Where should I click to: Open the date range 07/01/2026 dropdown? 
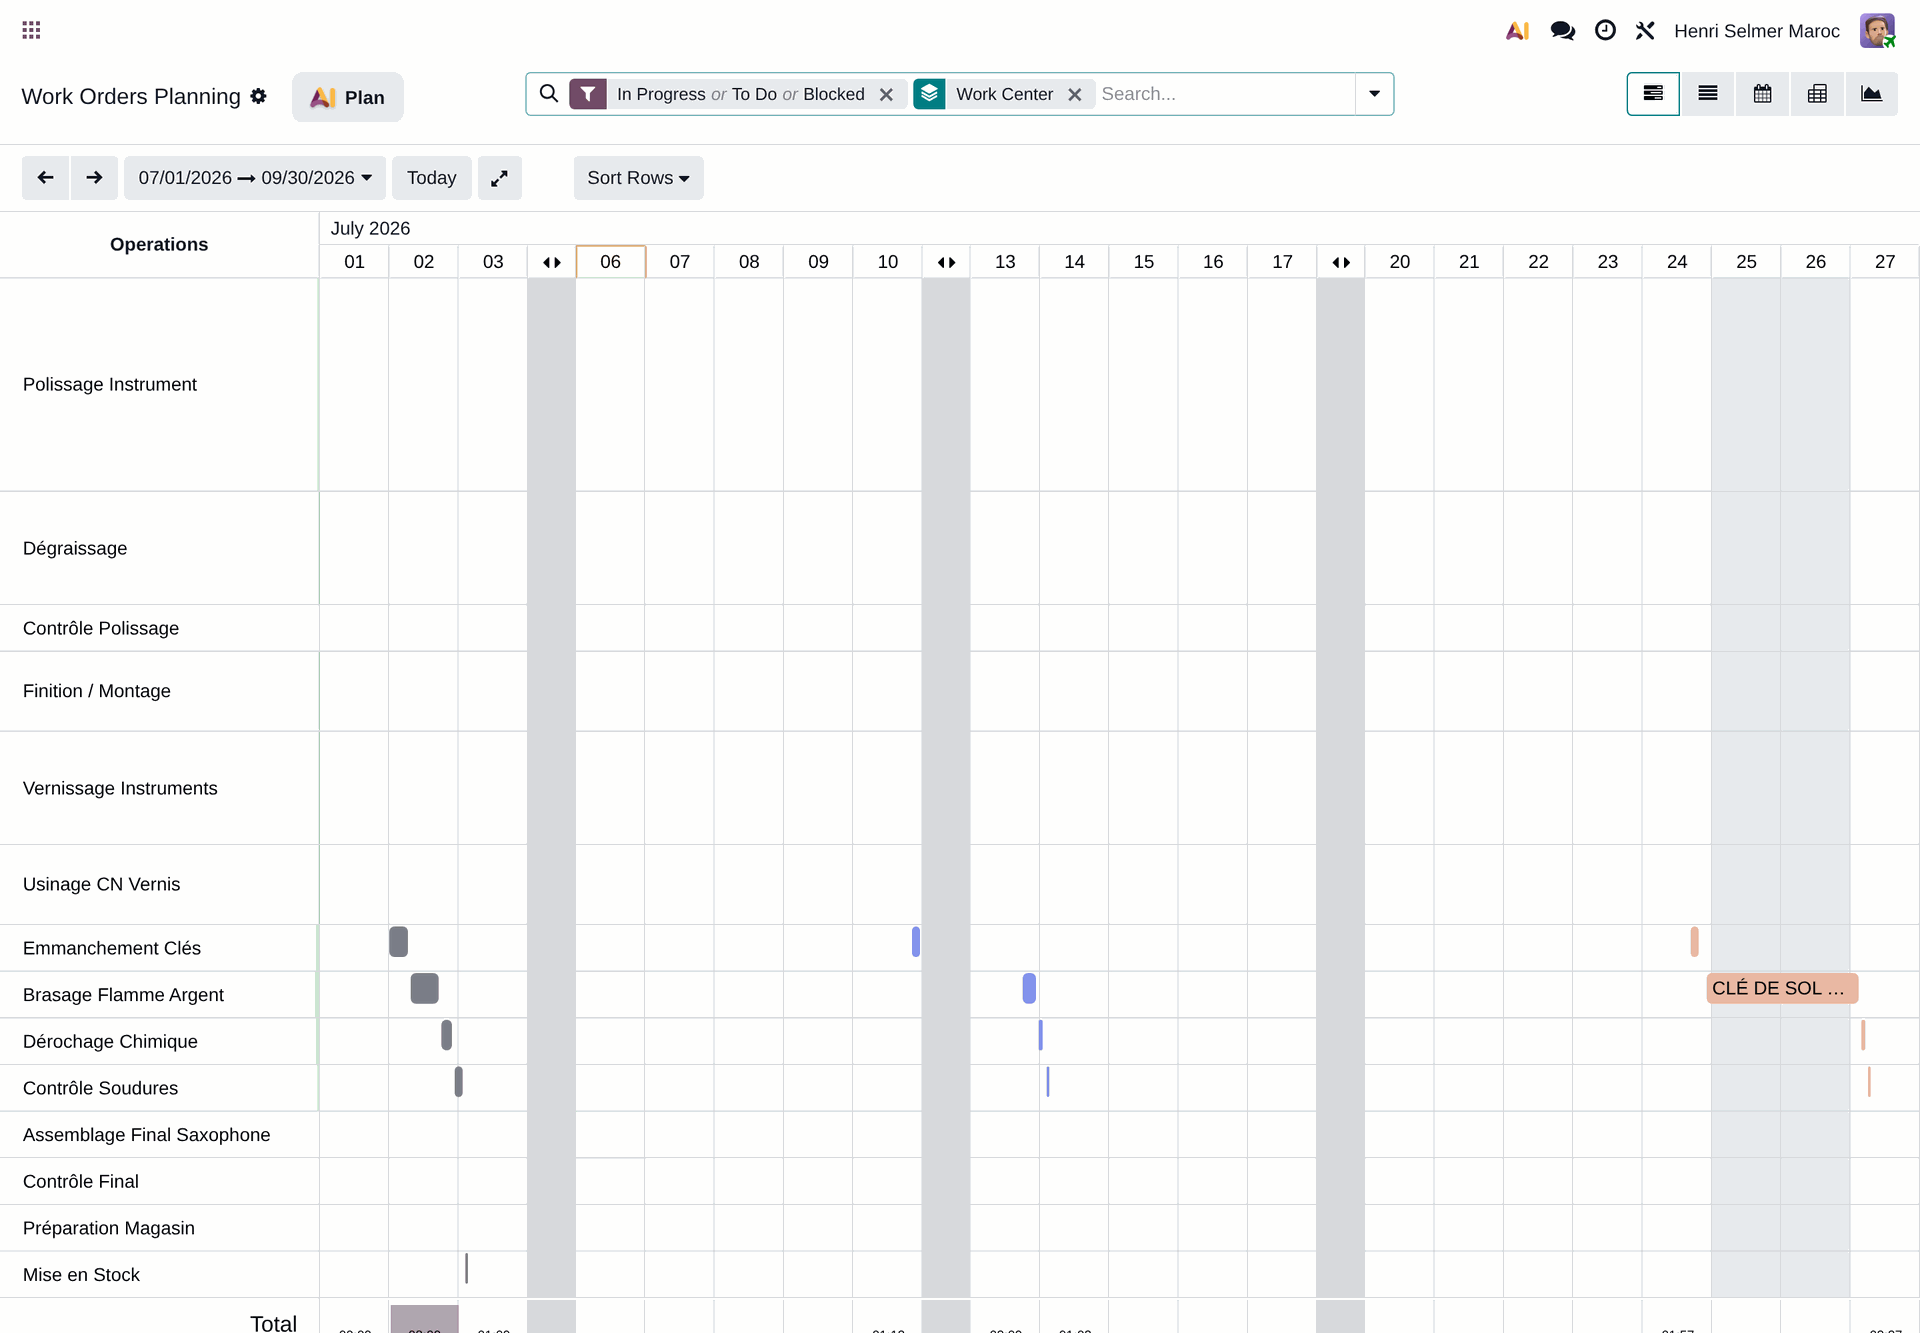point(255,178)
